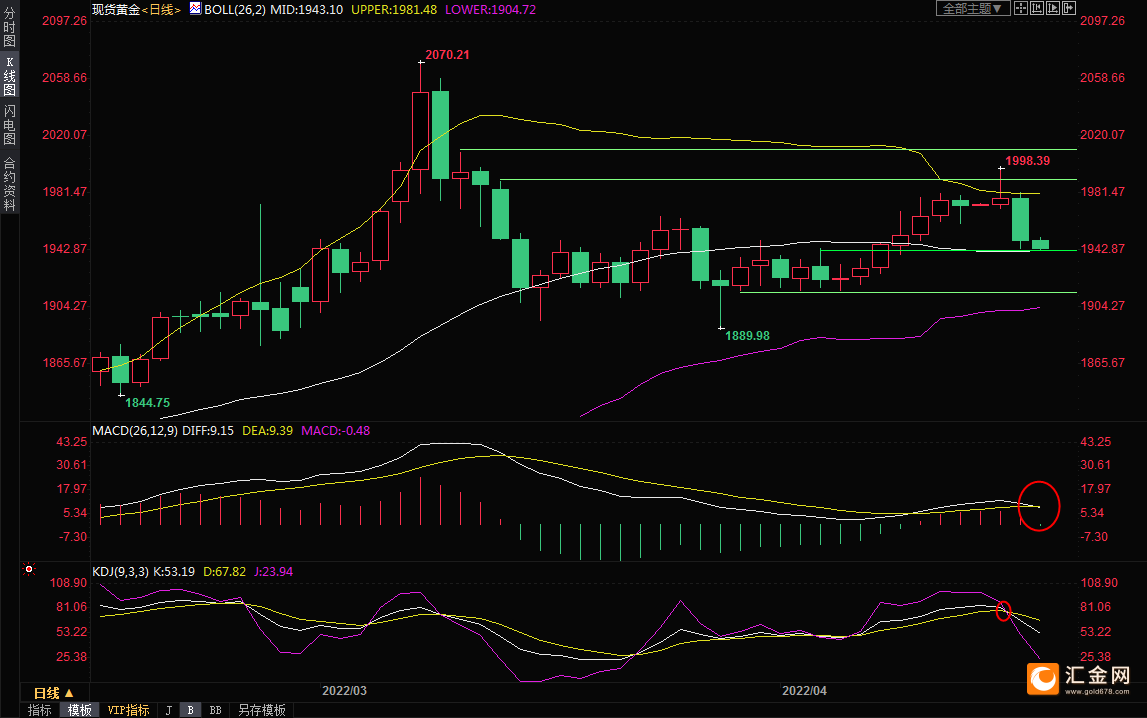Click the 2070.21 high price label

[448, 55]
